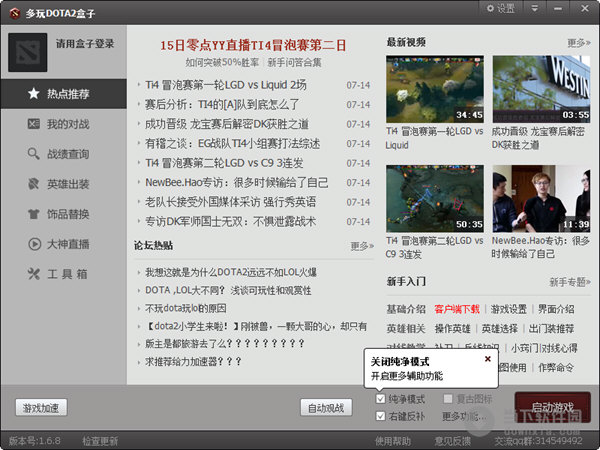Uncheck the 纯净模式 checkbox
This screenshot has width=600, height=450.
(x=380, y=399)
